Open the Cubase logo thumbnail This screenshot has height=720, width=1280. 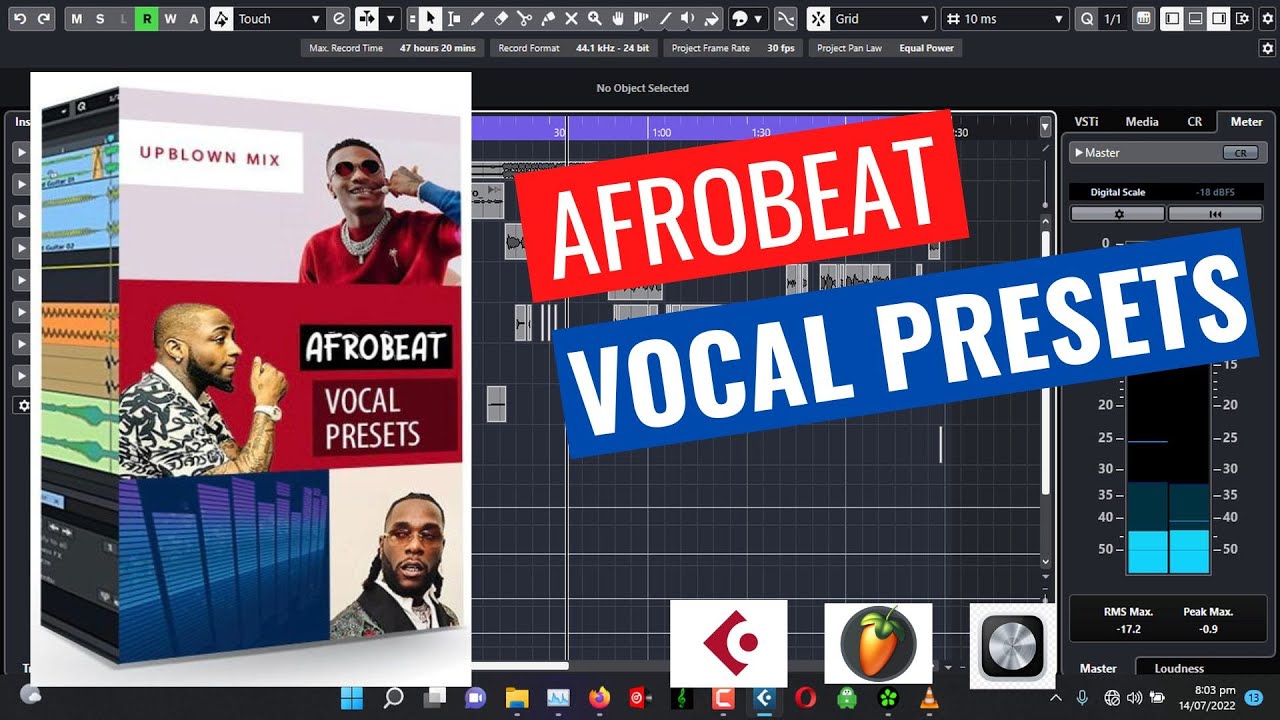[728, 644]
